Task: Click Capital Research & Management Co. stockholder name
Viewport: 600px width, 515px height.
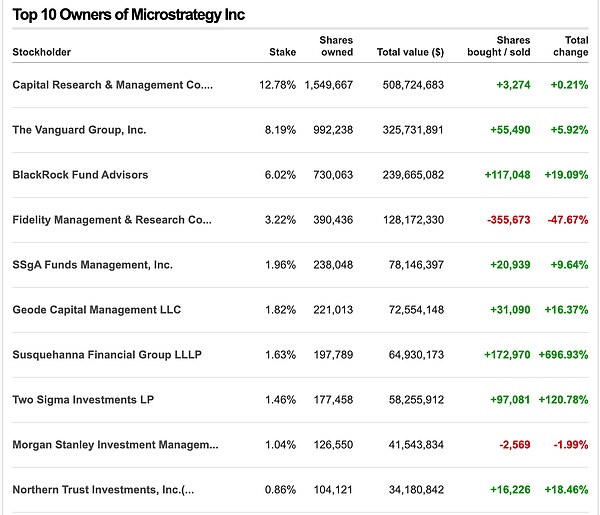Action: click(x=112, y=85)
